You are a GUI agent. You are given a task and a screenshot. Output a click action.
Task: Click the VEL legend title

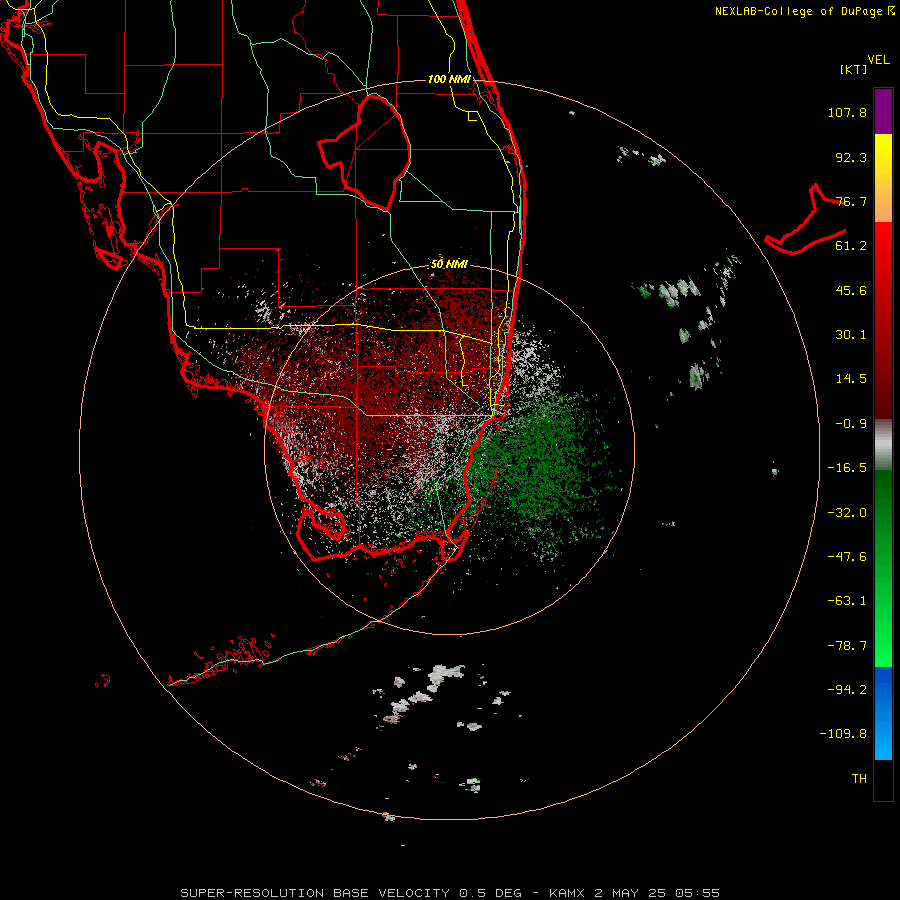(x=878, y=60)
